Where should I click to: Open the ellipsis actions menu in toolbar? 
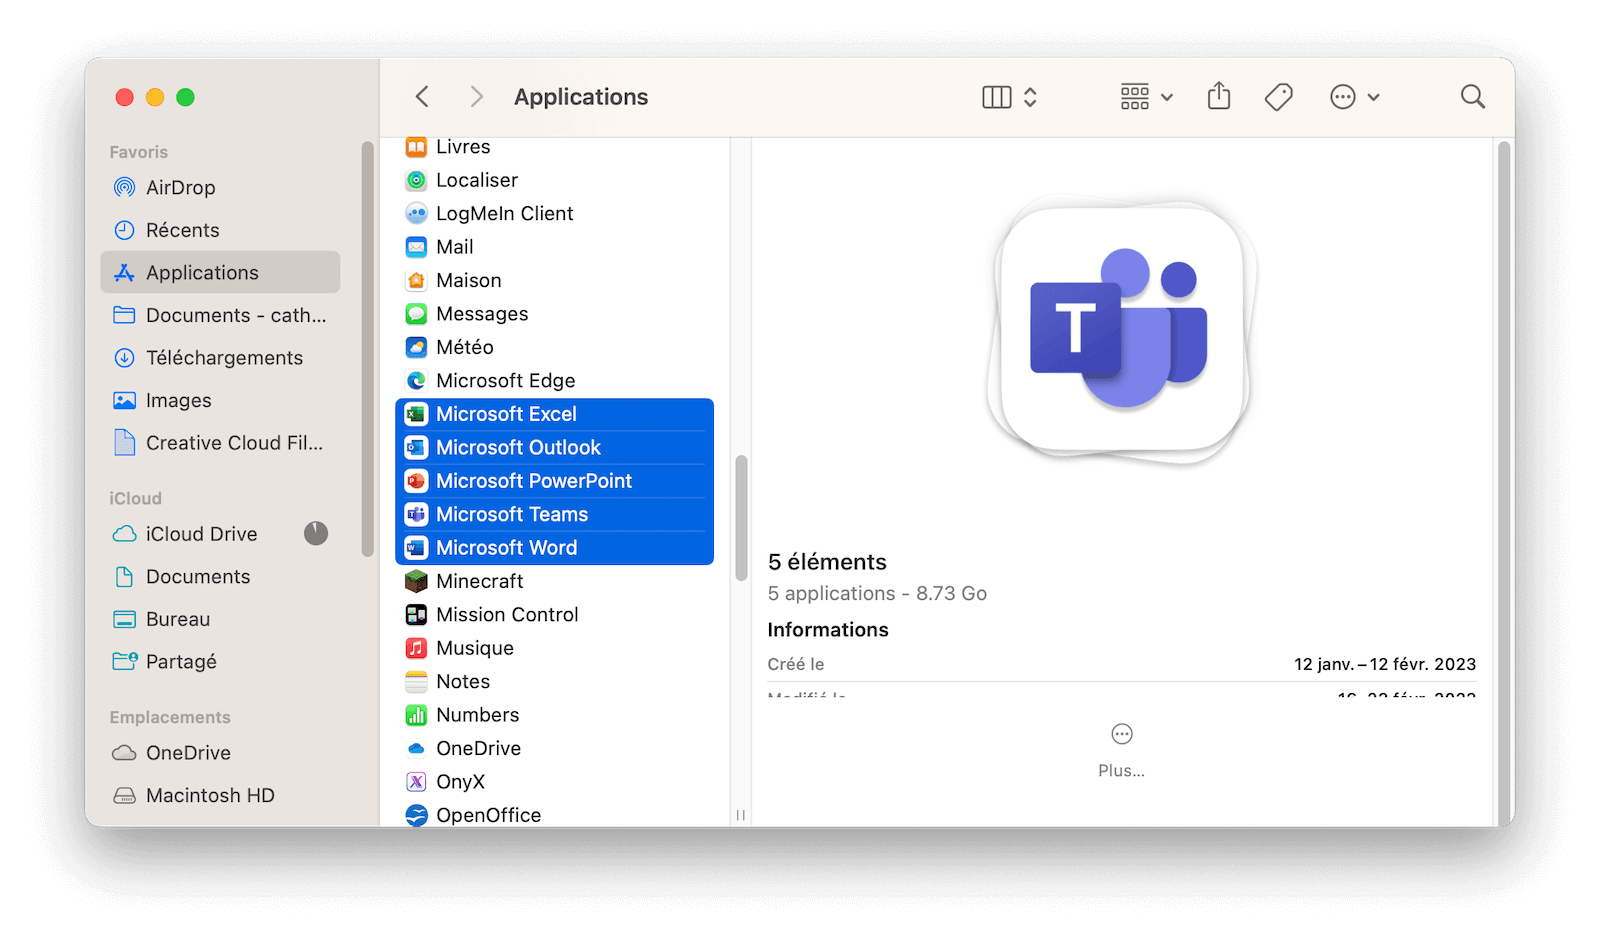(1354, 97)
